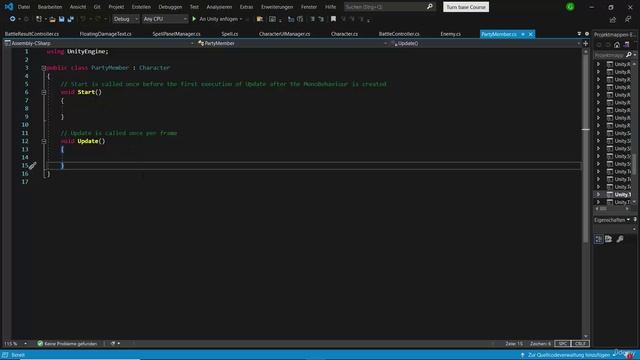
Task: Click the uncomment lines toolbar icon
Action: [x=321, y=19]
